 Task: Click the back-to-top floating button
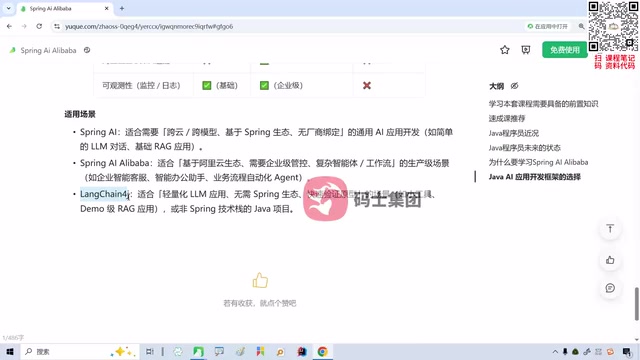coord(610,229)
